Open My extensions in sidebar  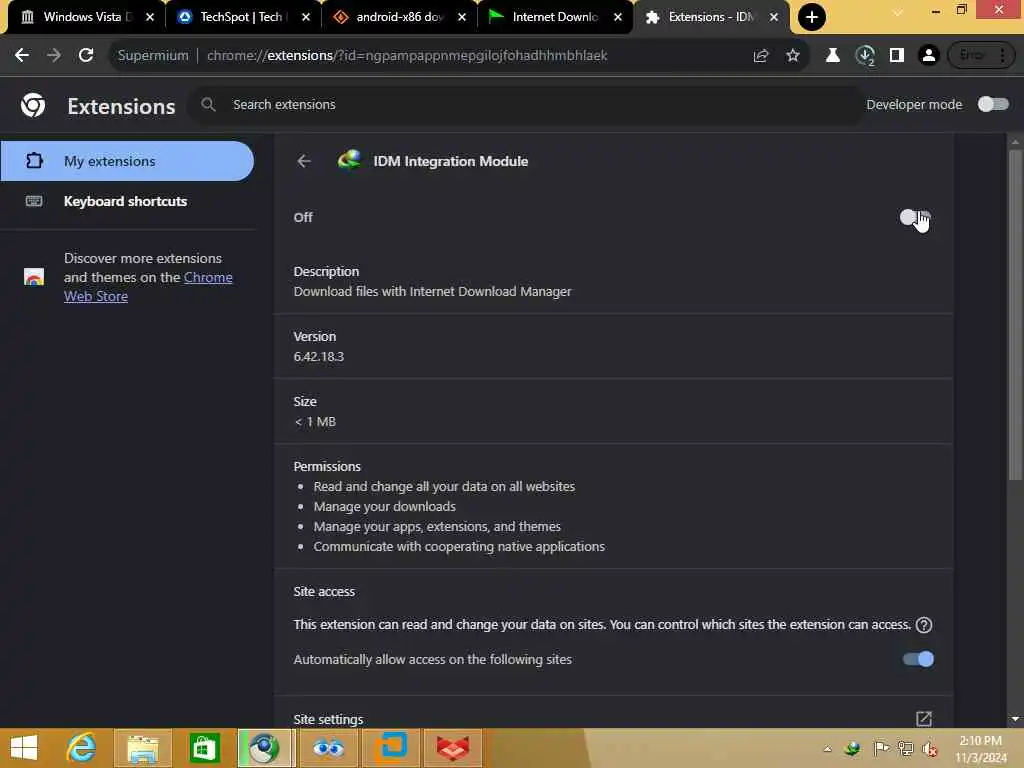[x=127, y=161]
